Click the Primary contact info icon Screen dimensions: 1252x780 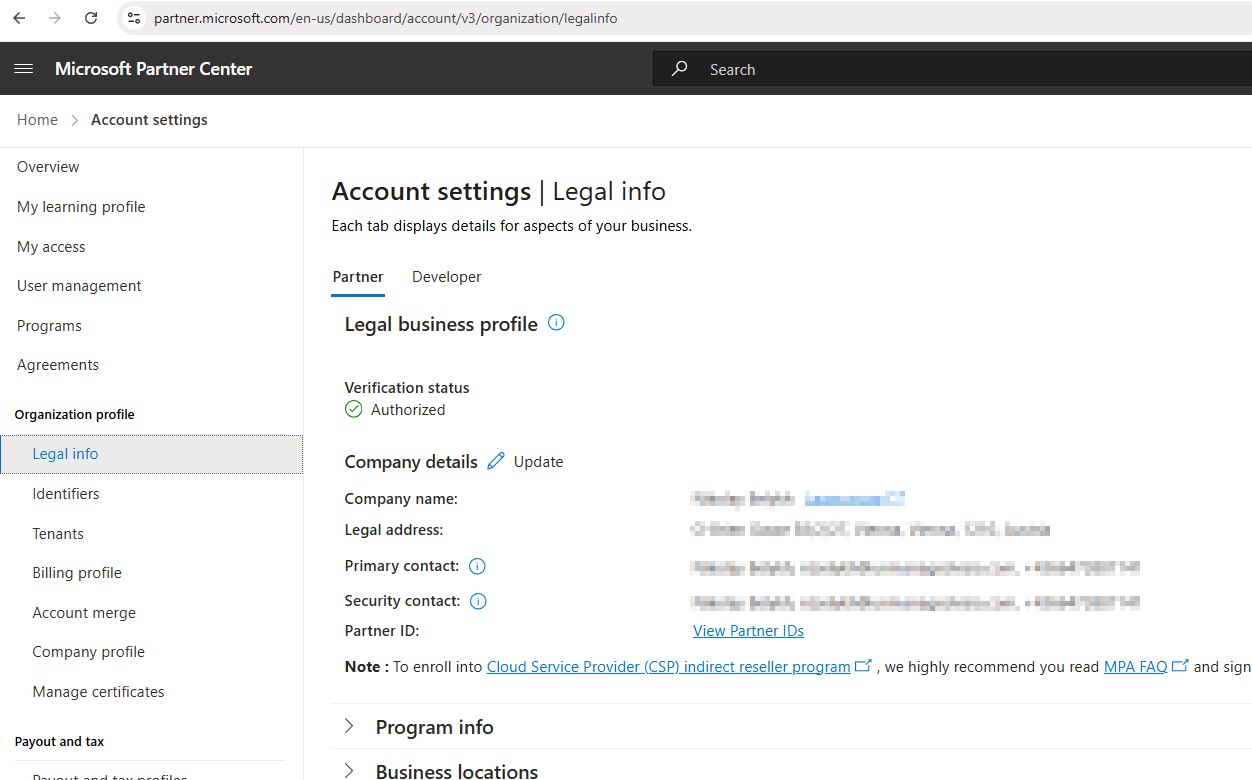coord(477,566)
